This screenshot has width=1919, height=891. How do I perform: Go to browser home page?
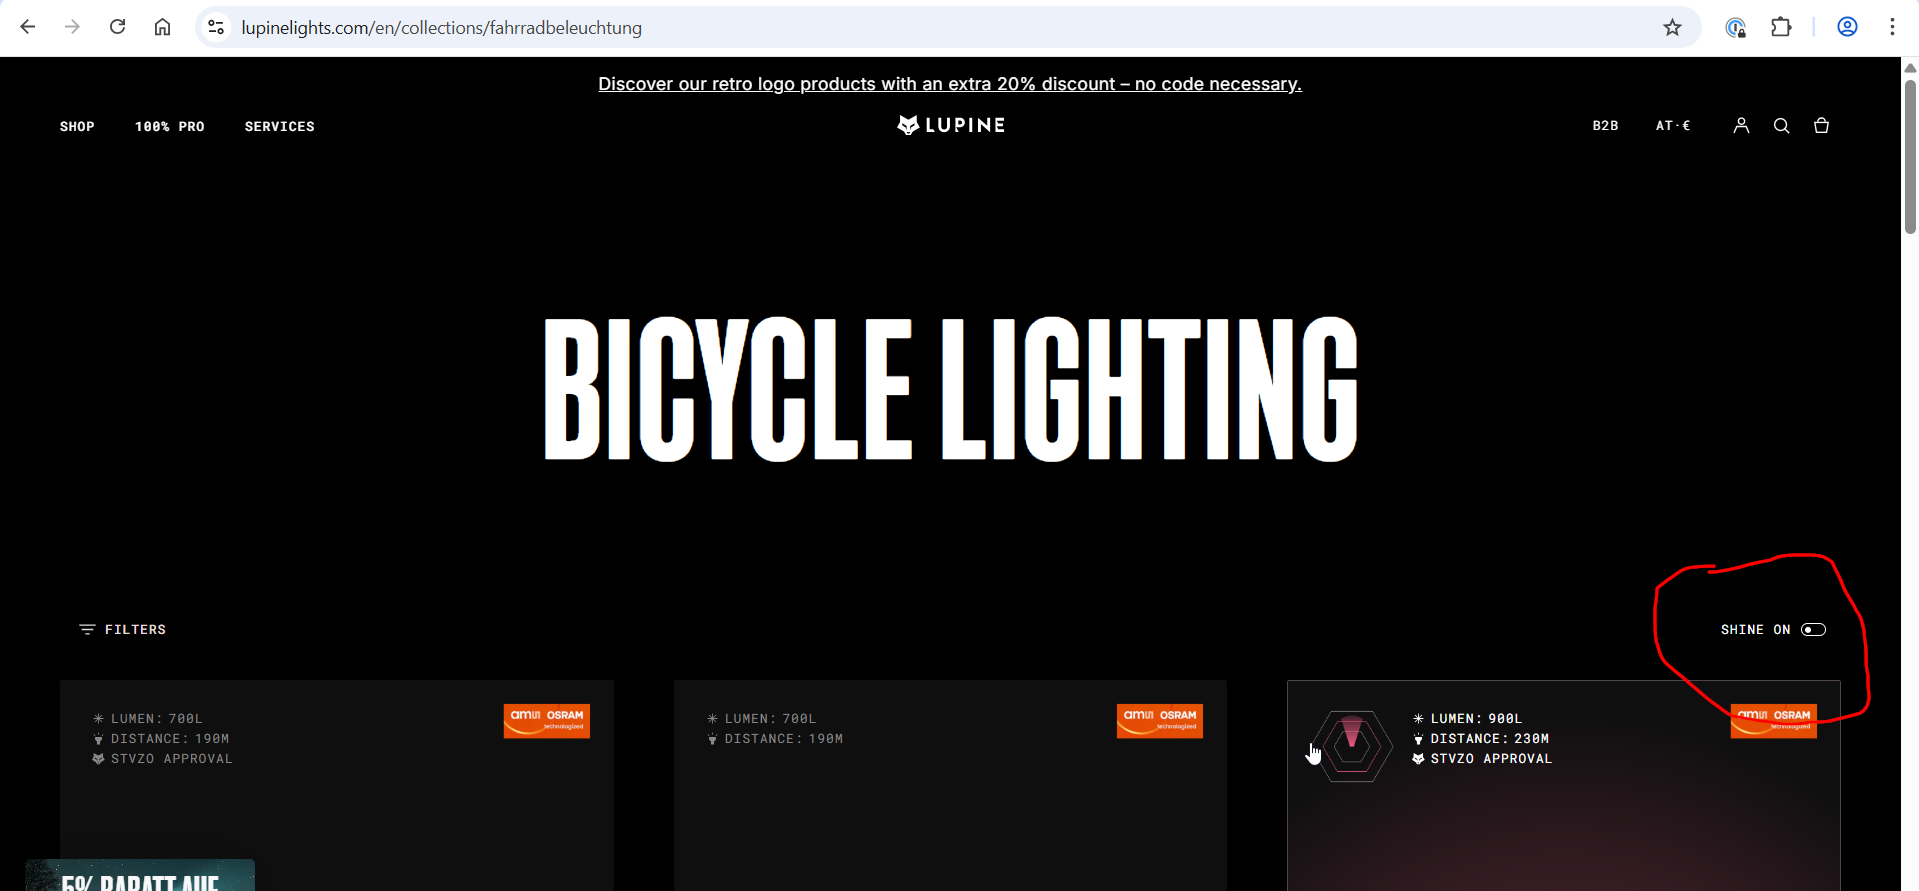[x=162, y=27]
